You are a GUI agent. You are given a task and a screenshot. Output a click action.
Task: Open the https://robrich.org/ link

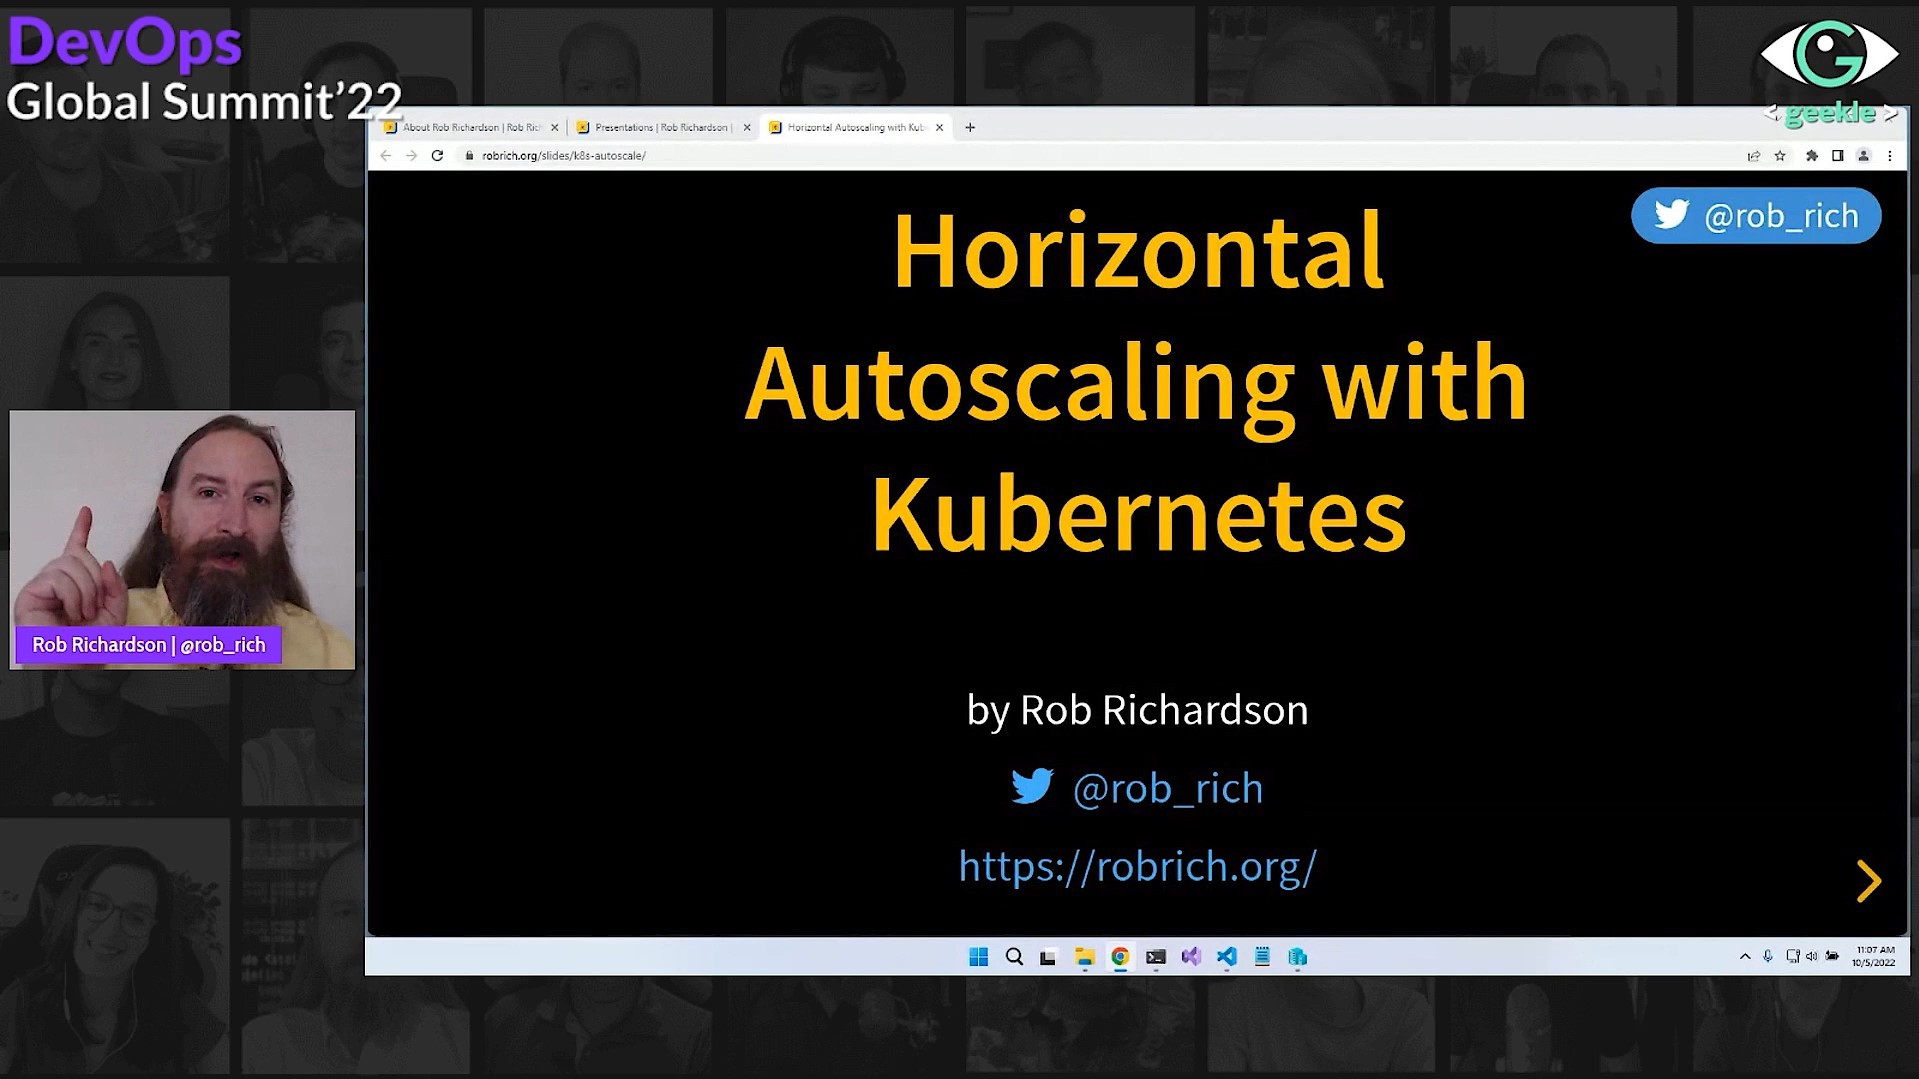(x=1137, y=866)
